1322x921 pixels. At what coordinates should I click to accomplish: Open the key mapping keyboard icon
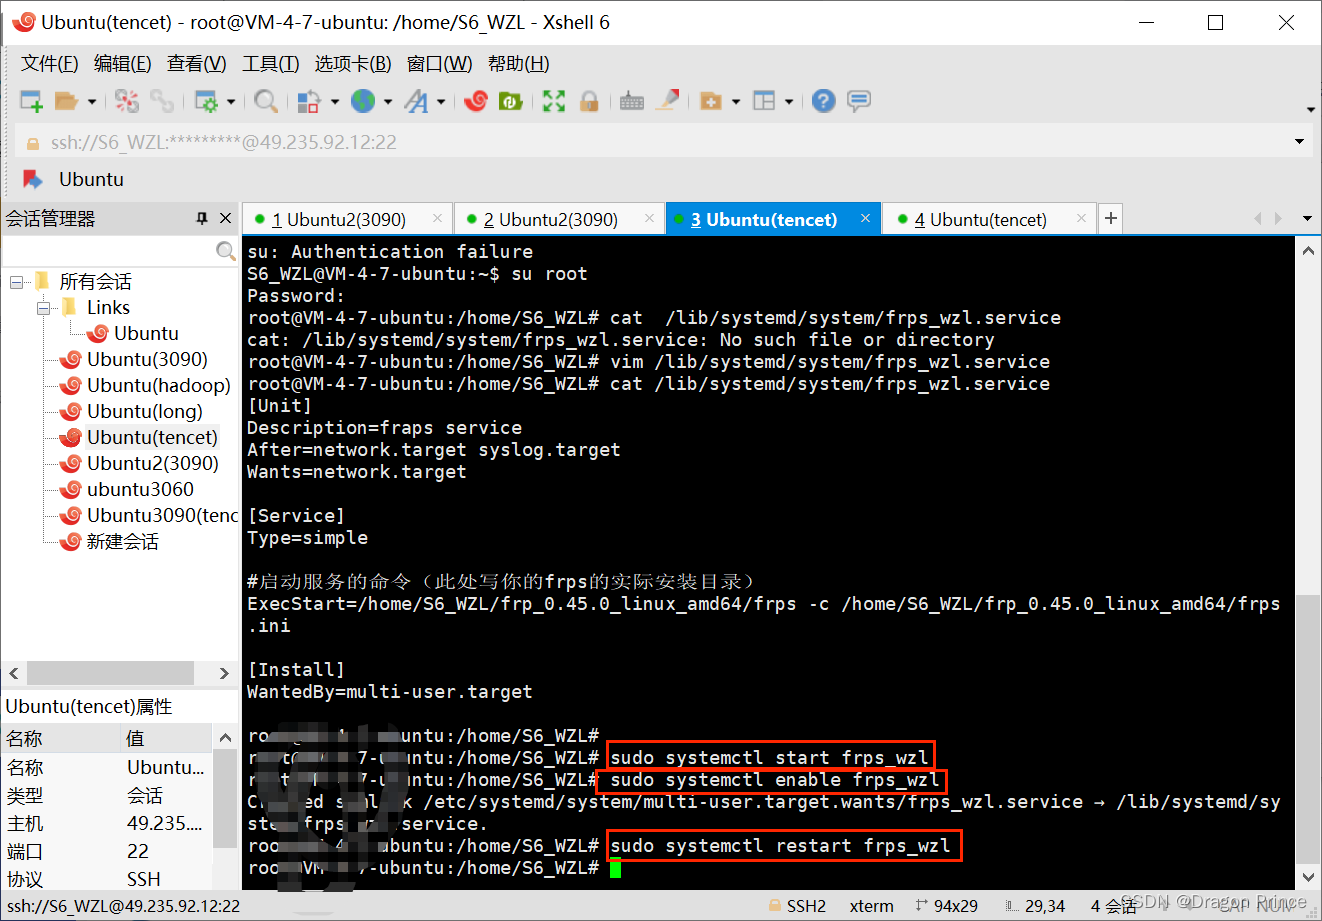point(632,101)
